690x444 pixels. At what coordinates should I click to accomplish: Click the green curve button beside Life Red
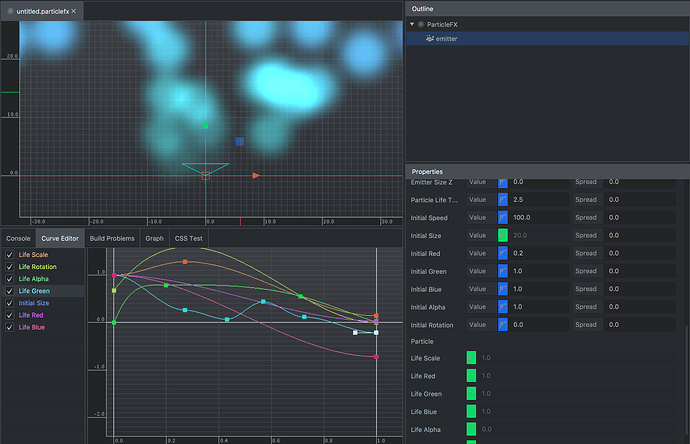point(471,376)
